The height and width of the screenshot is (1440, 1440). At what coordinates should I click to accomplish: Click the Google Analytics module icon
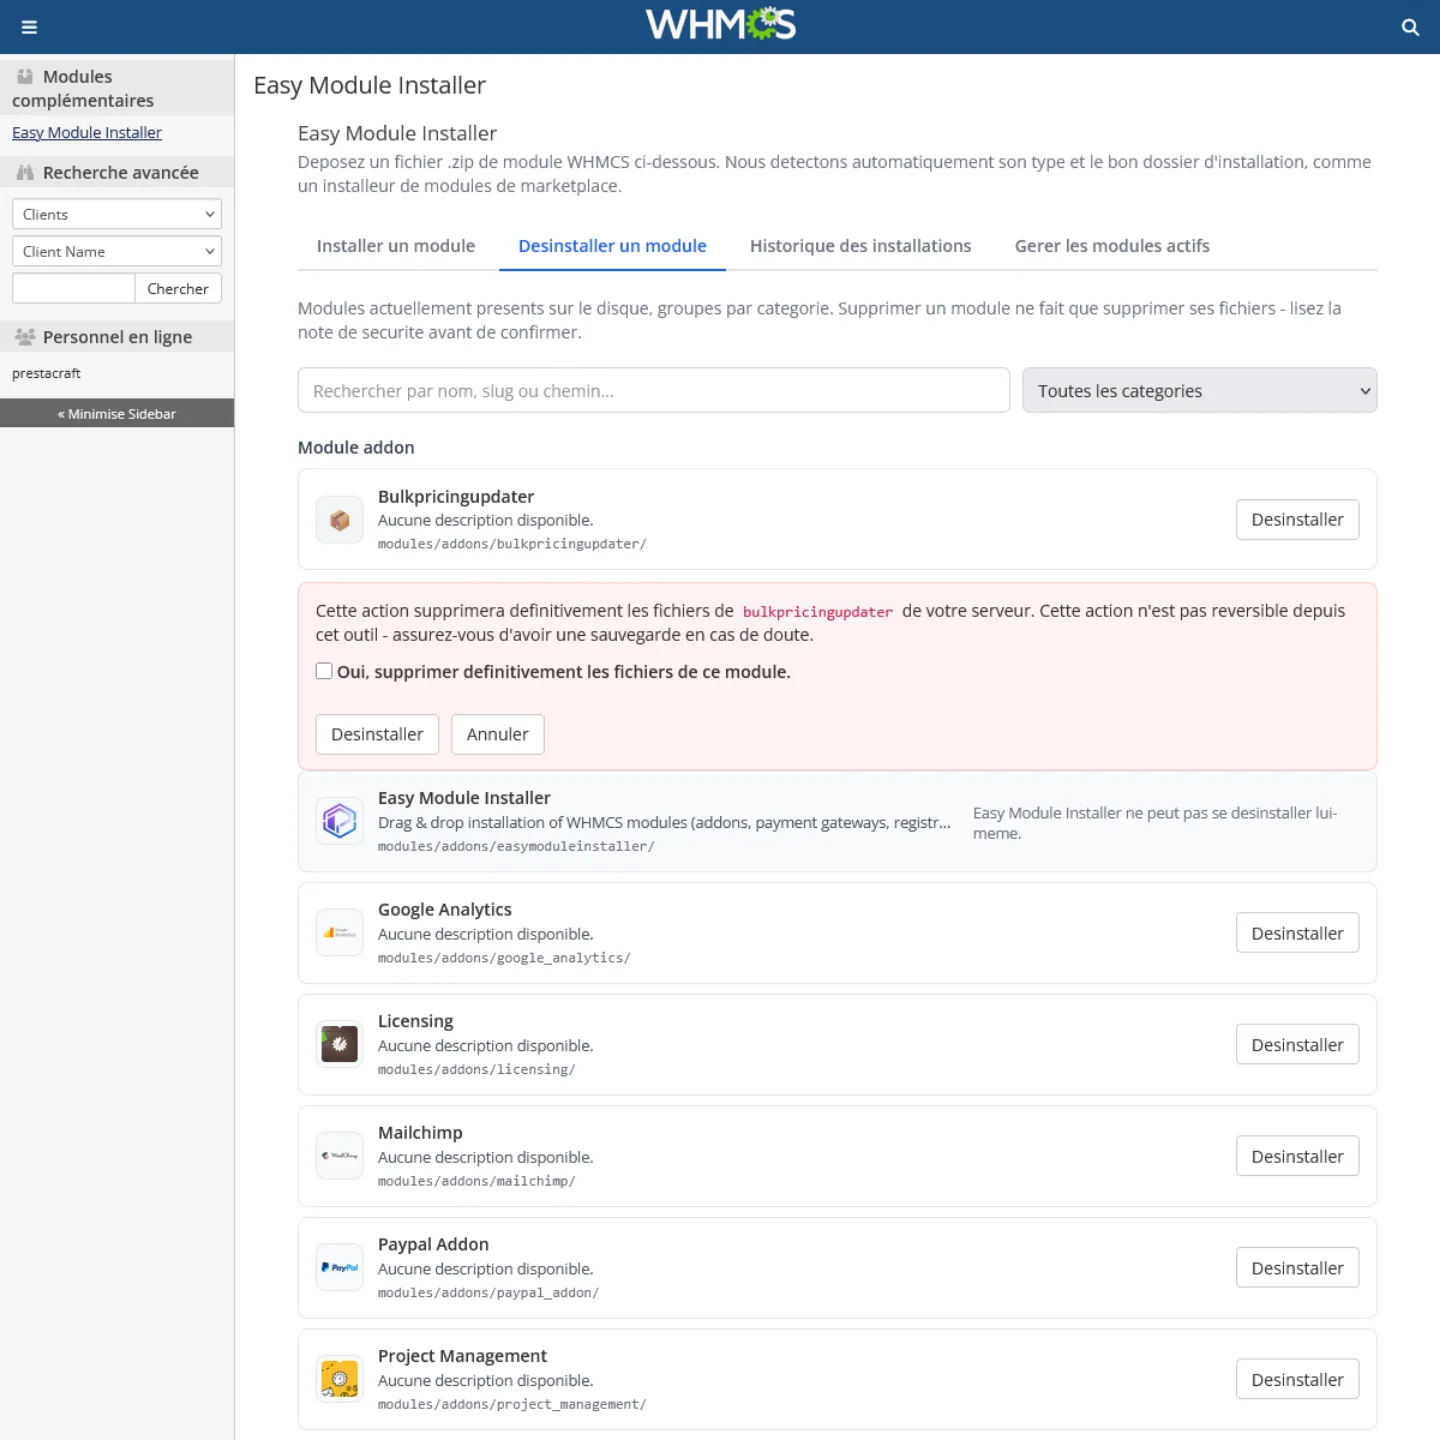click(340, 933)
